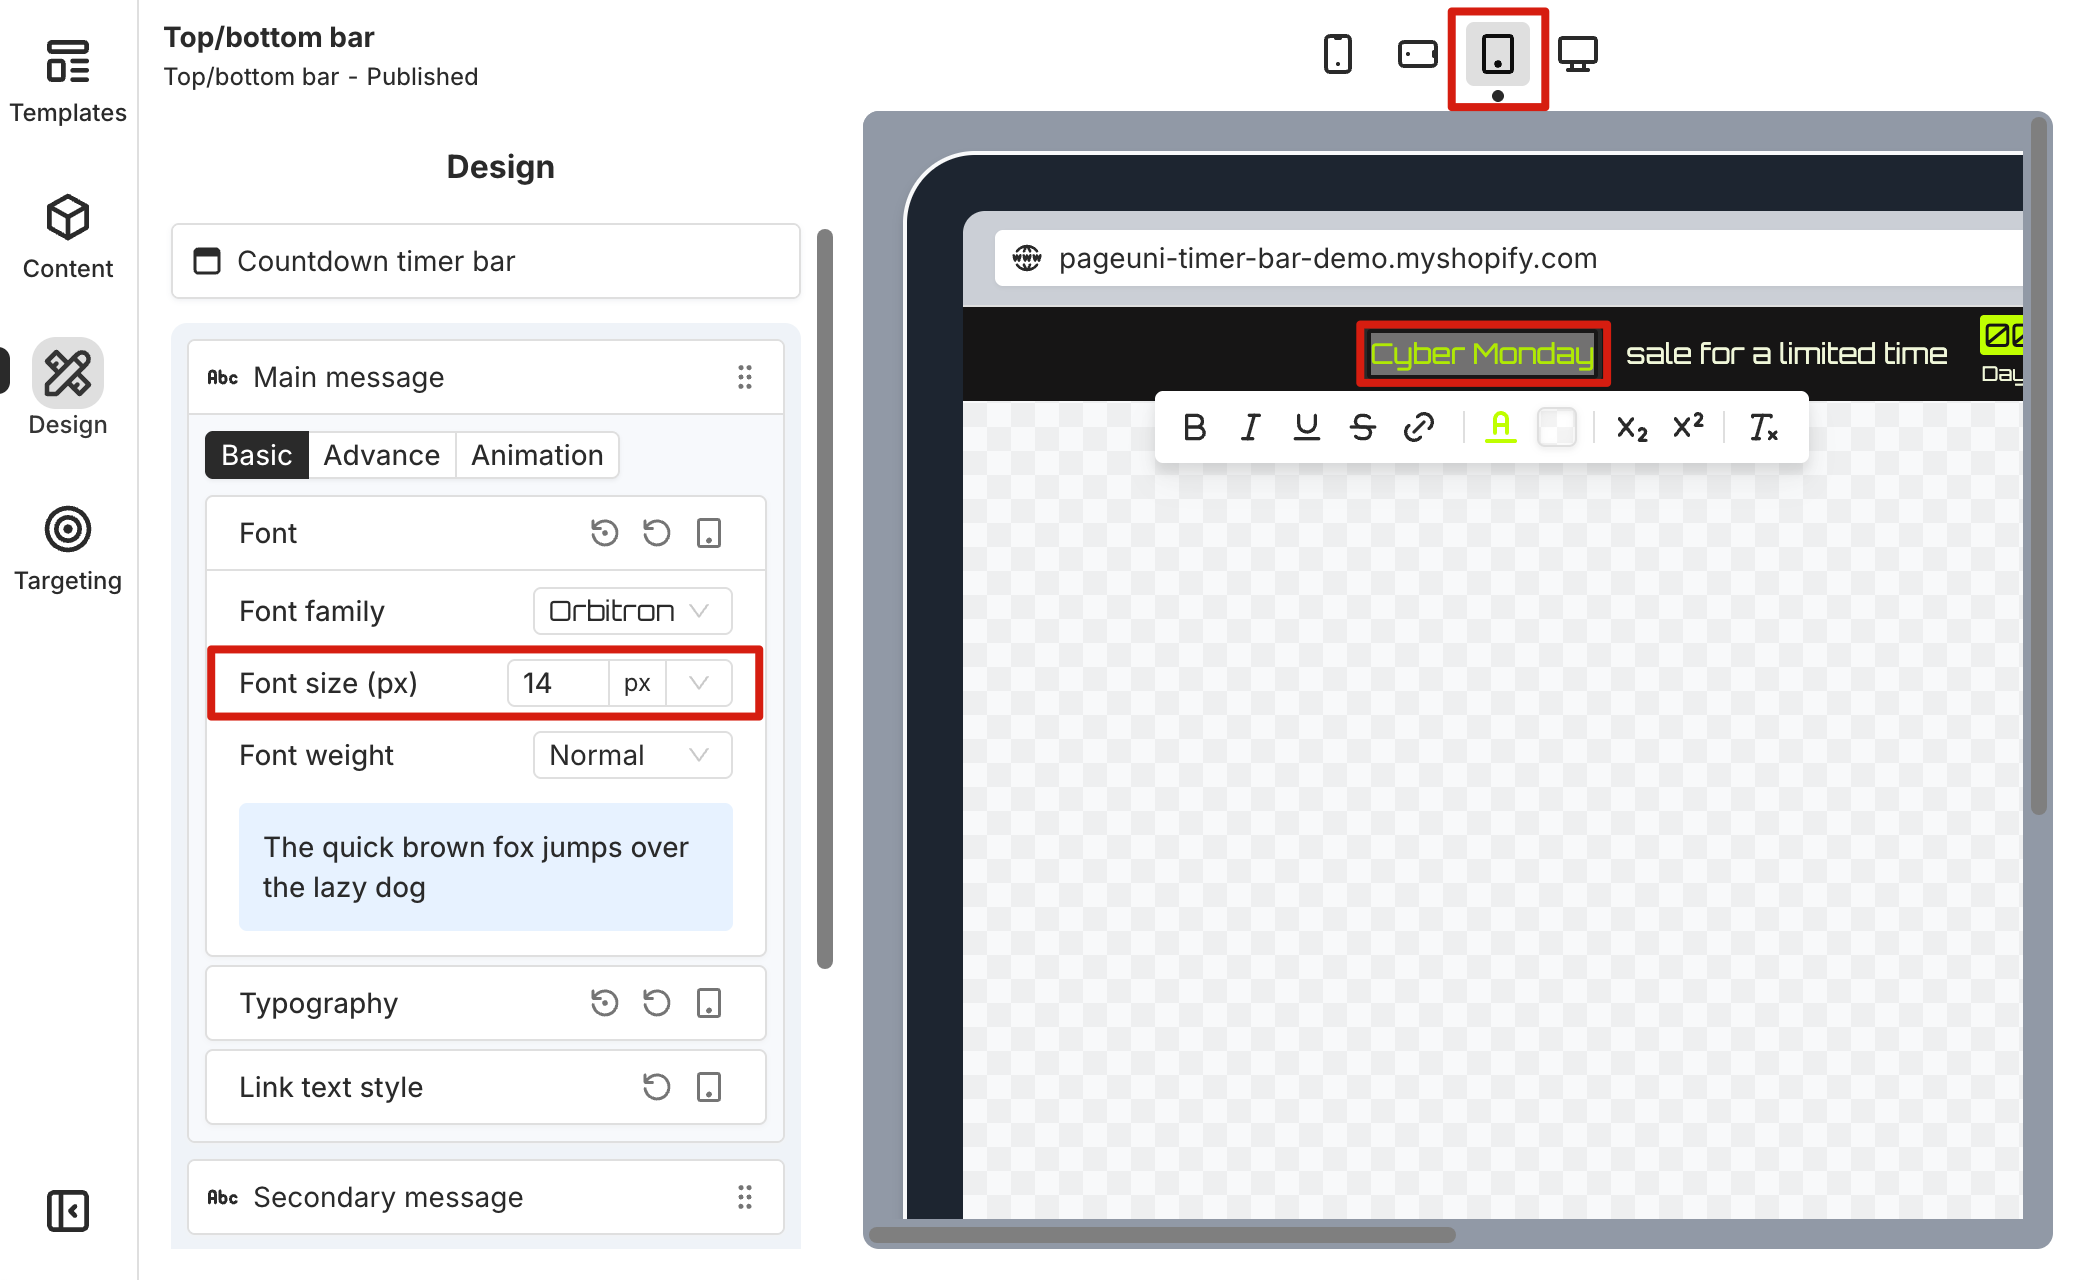Click the quick brown fox font preview

(486, 867)
